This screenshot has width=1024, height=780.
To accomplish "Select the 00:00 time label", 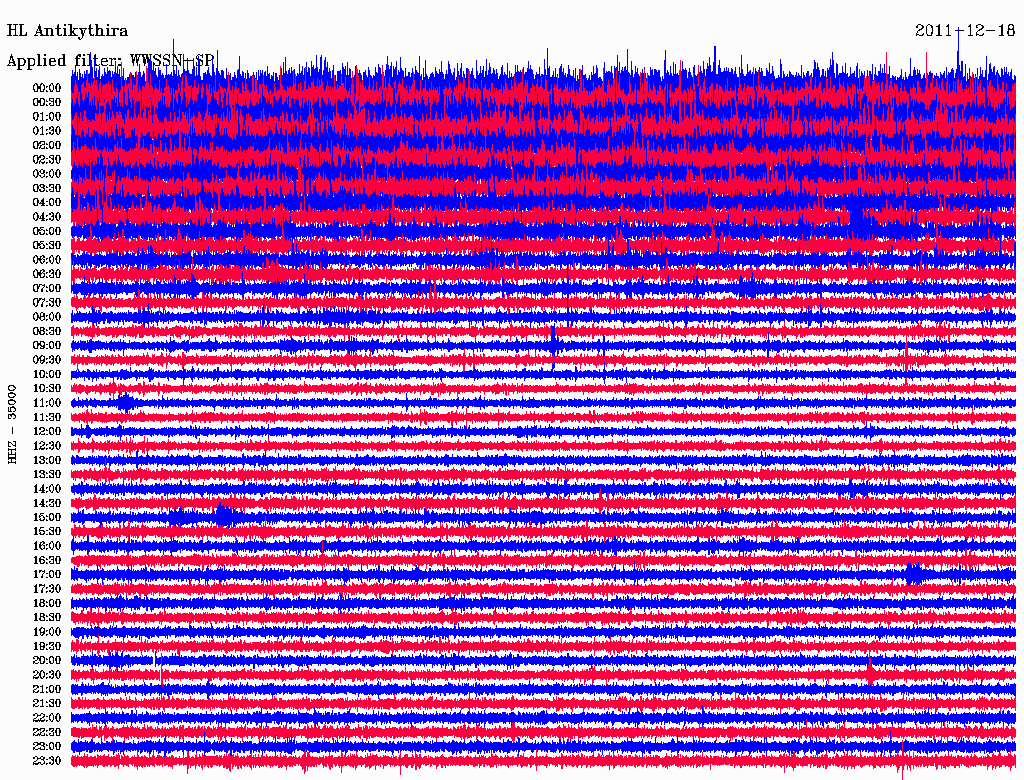I will click(x=47, y=88).
